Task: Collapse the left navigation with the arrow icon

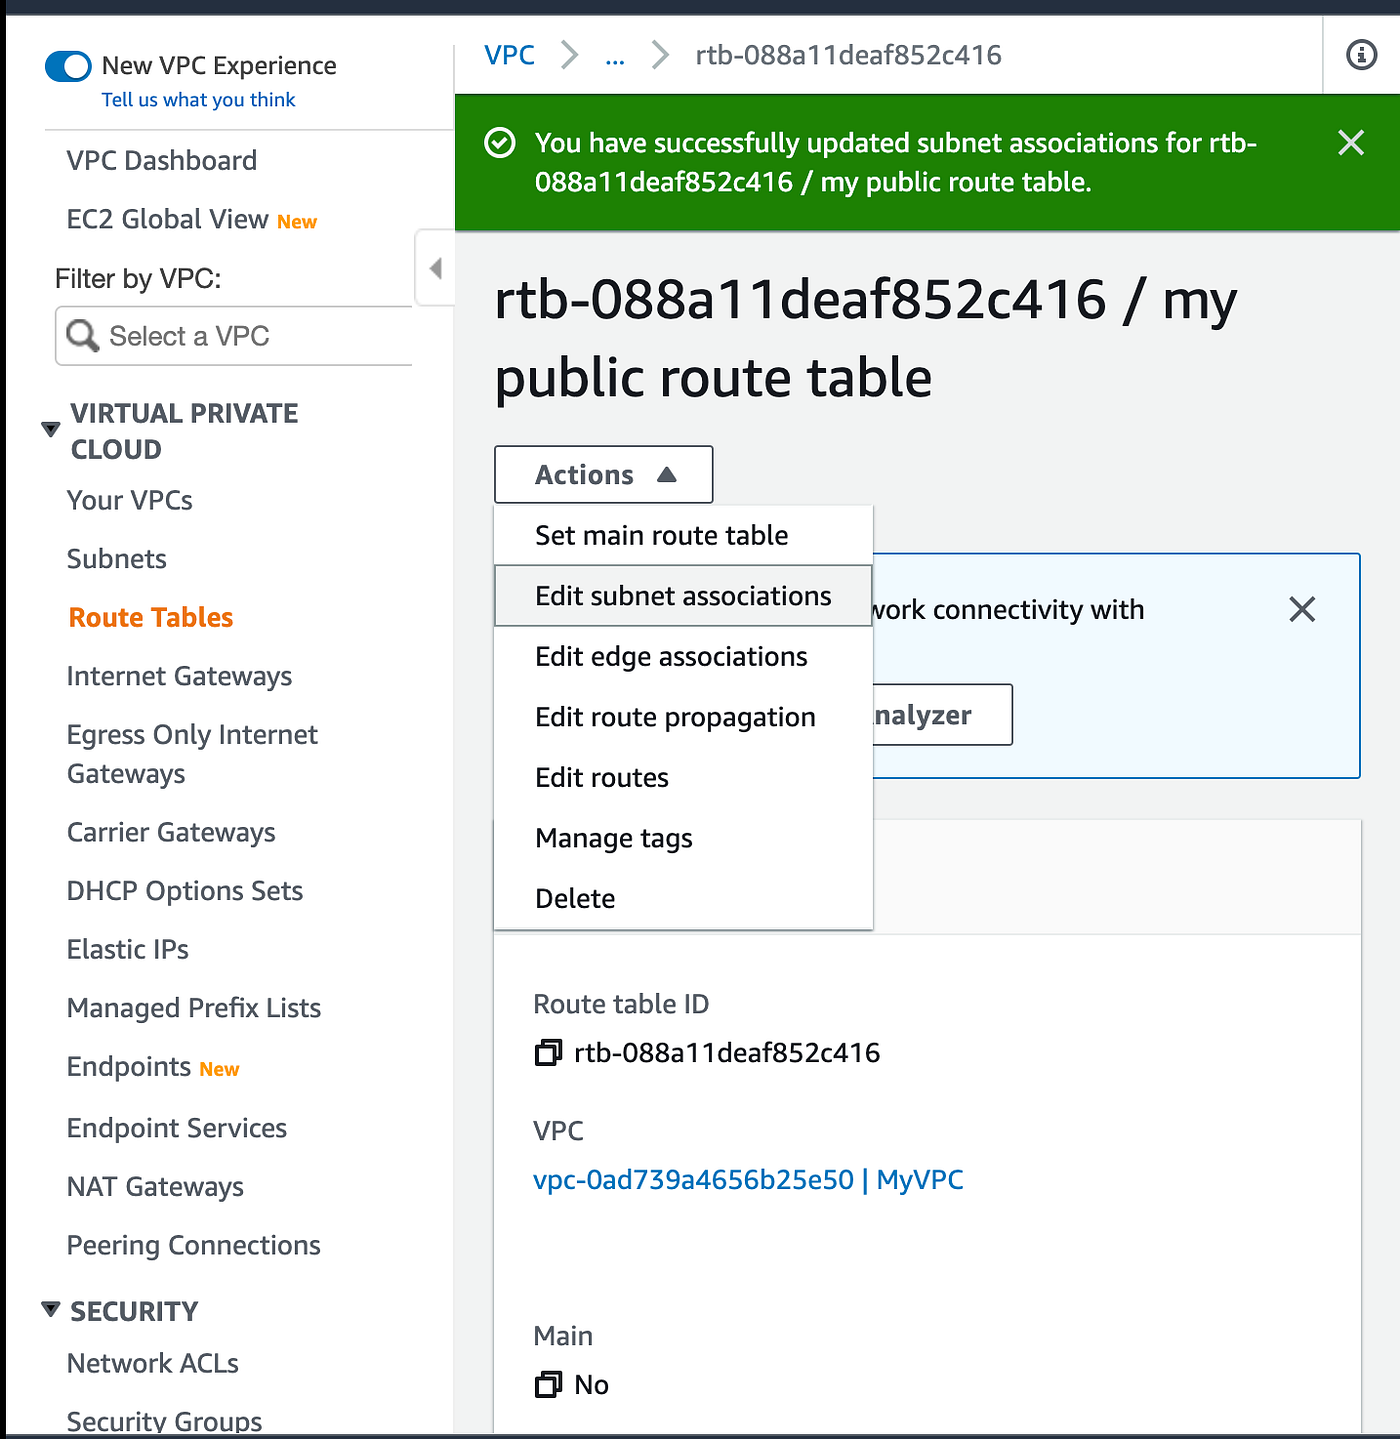Action: [435, 267]
